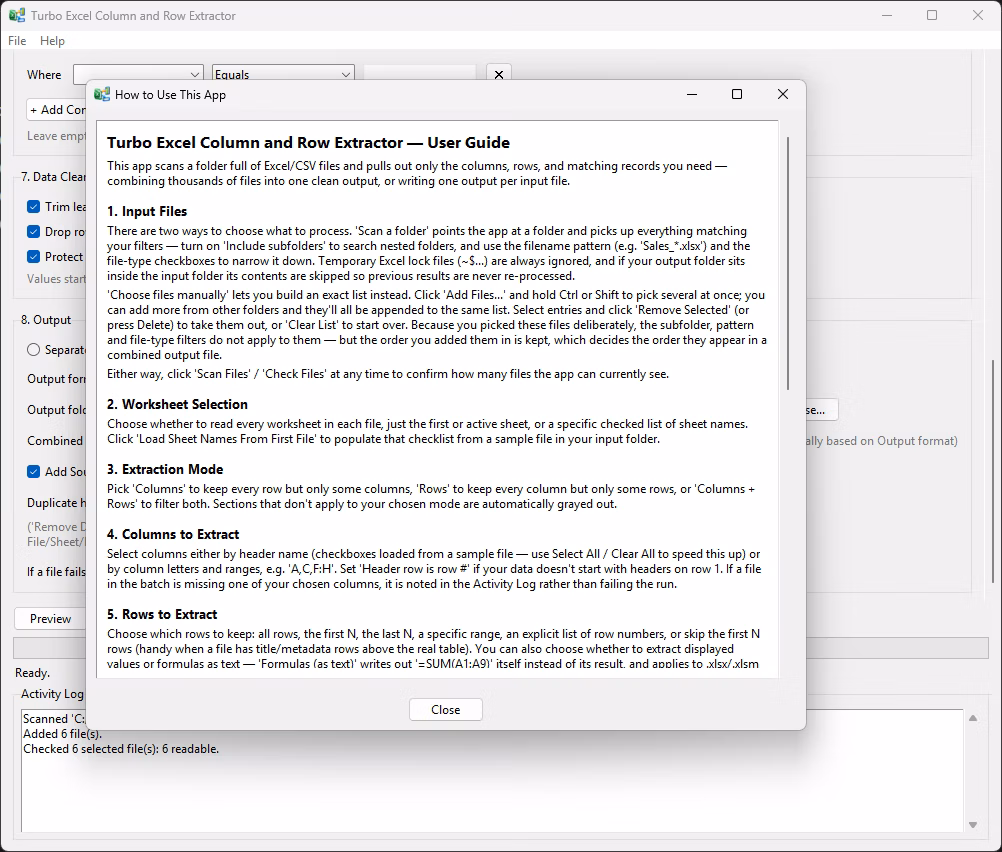Remove the Where condition with the X button
This screenshot has width=1002, height=852.
(x=499, y=74)
